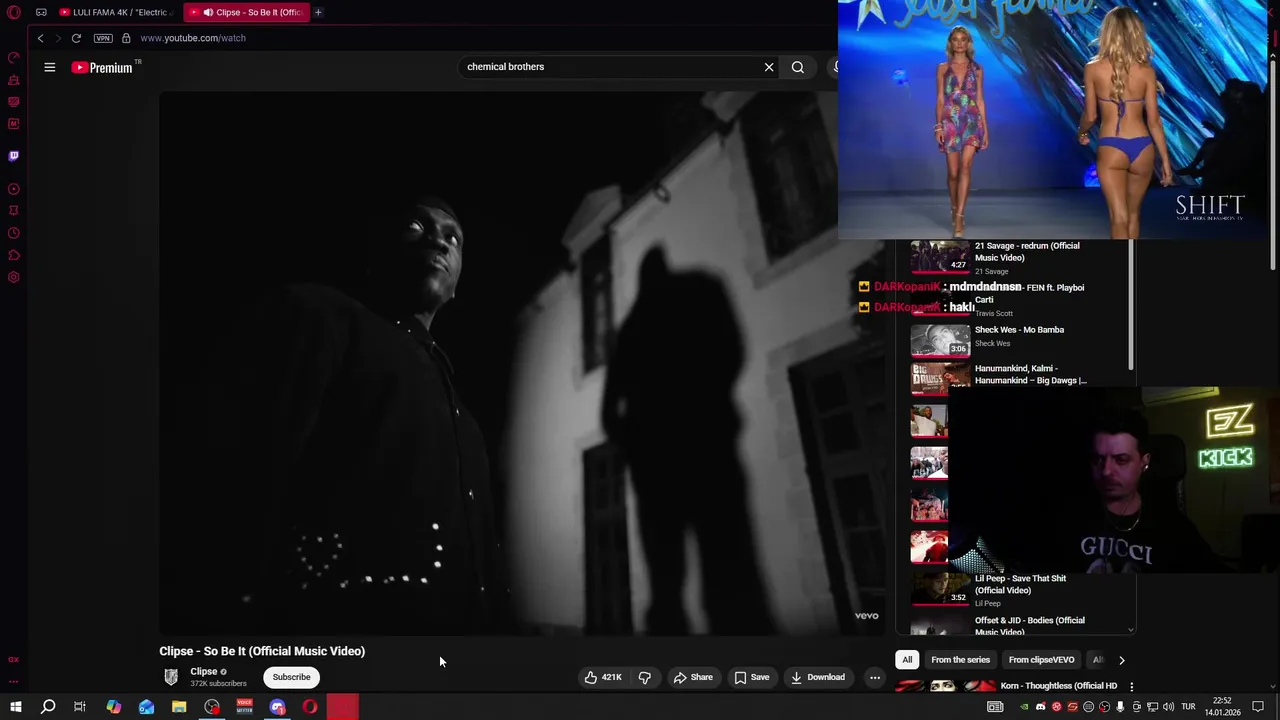
Task: Open YouTube hamburger guide menu
Action: pyautogui.click(x=49, y=67)
